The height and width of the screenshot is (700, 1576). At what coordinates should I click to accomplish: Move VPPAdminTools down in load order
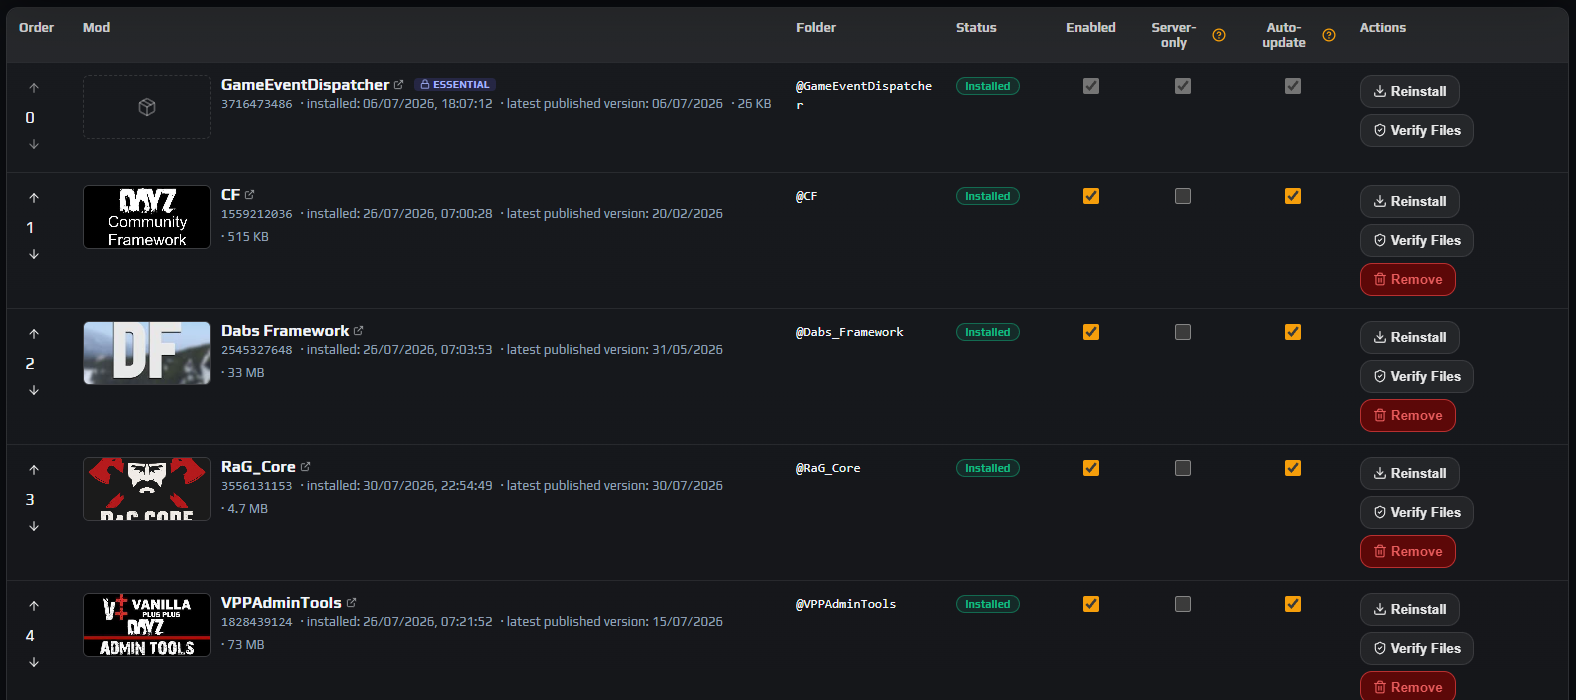tap(34, 662)
